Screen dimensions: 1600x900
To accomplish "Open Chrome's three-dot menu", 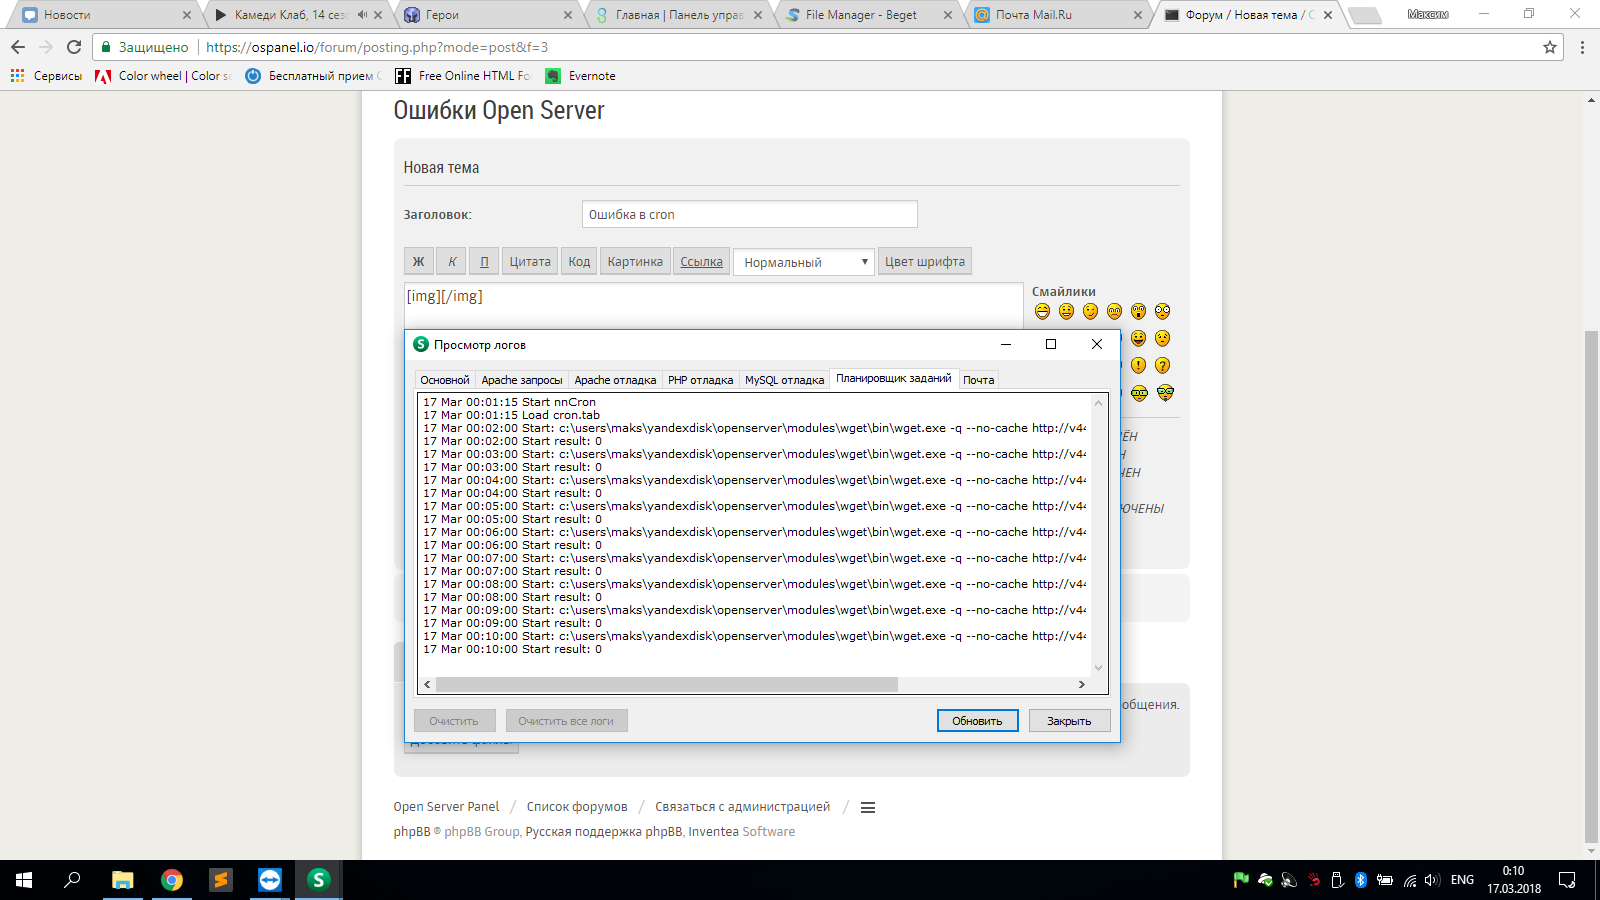I will click(x=1582, y=47).
